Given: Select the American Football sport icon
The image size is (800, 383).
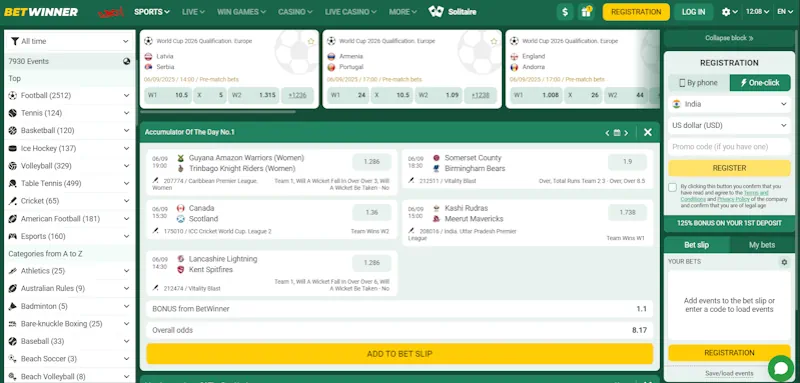Looking at the screenshot, I should point(12,219).
